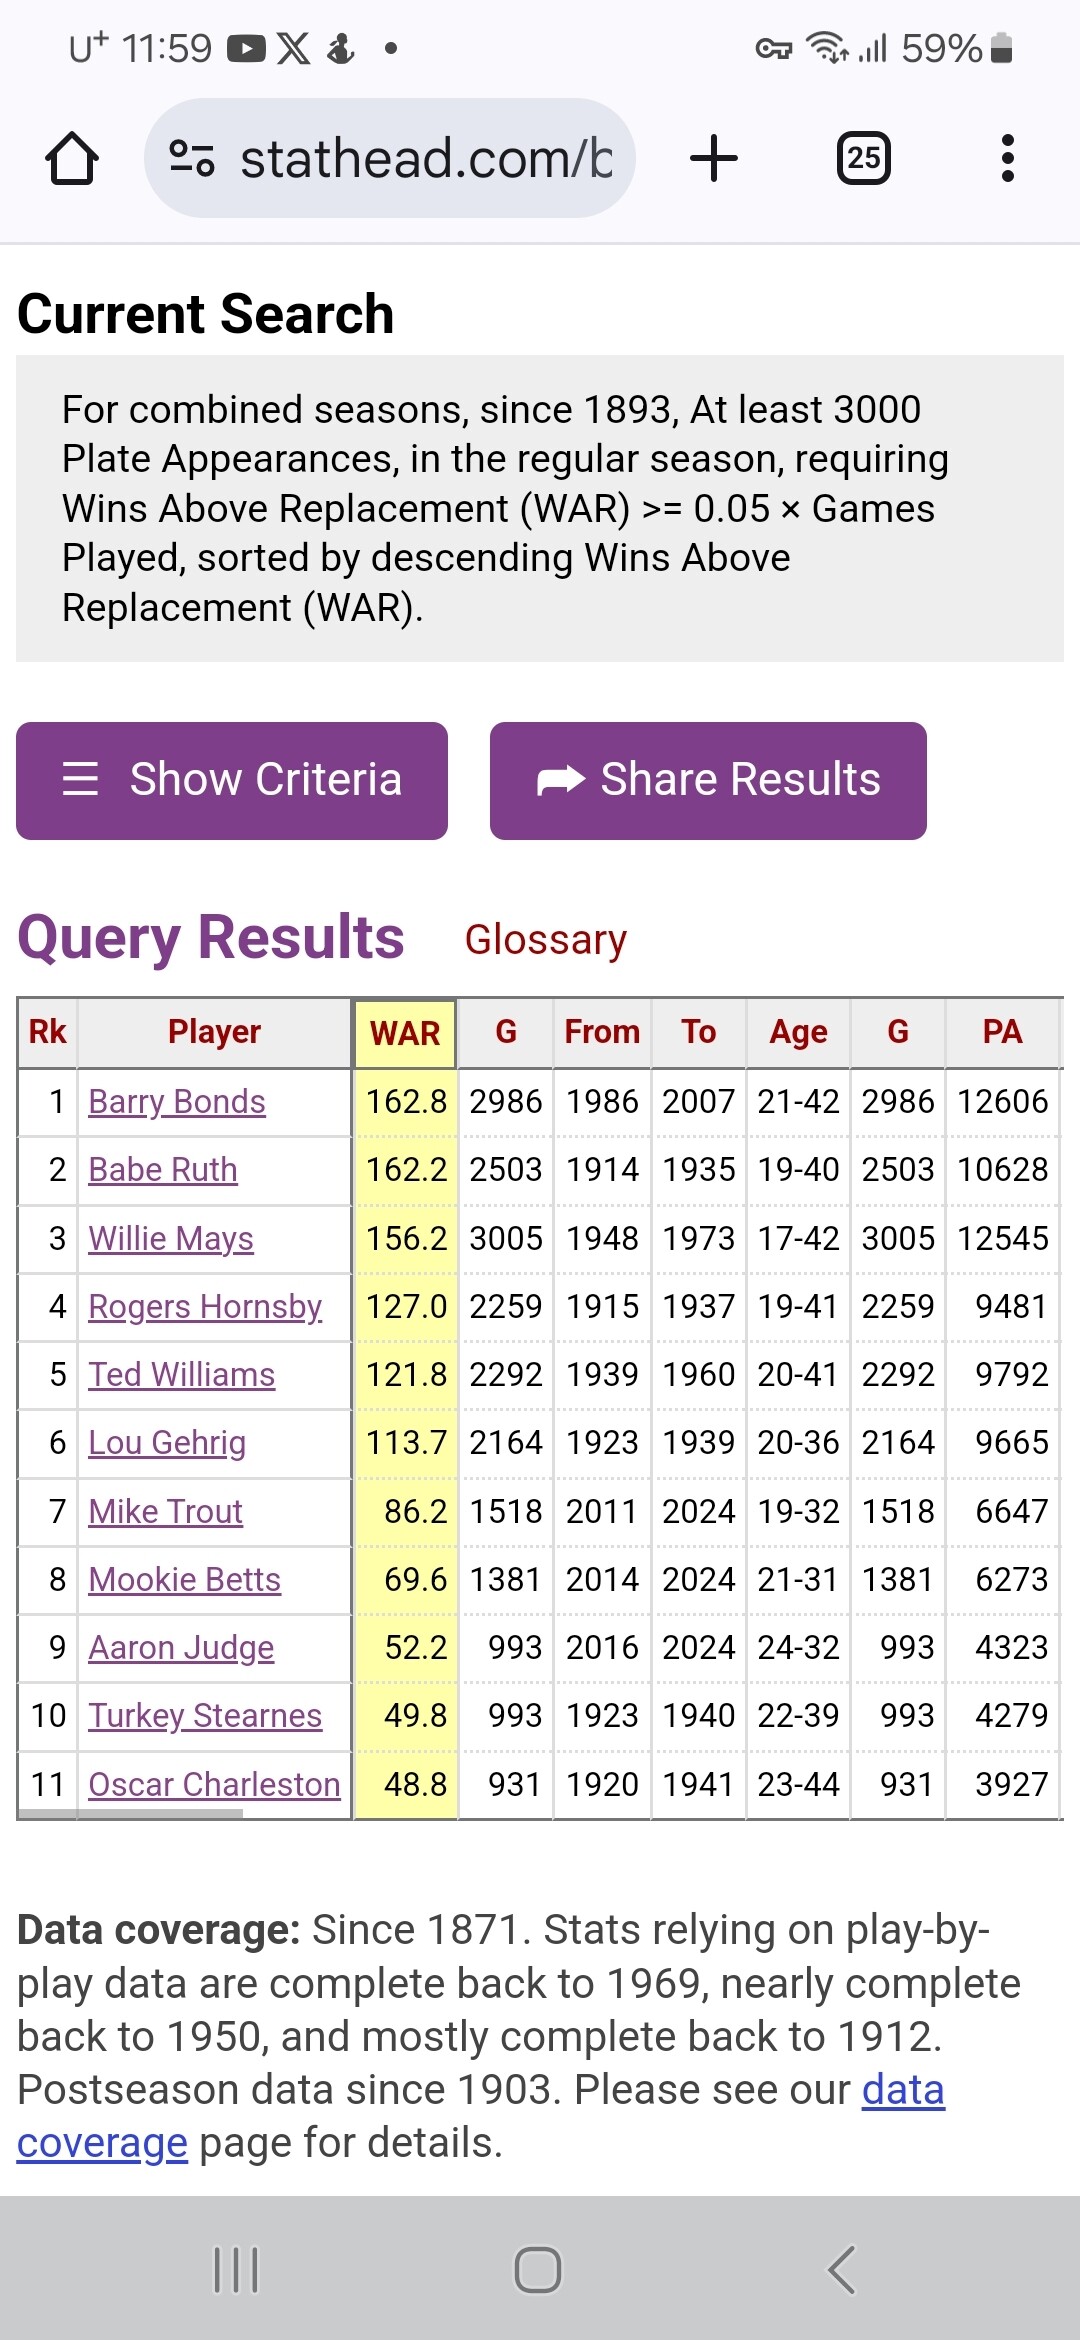Sort by the From column header

pyautogui.click(x=602, y=1032)
